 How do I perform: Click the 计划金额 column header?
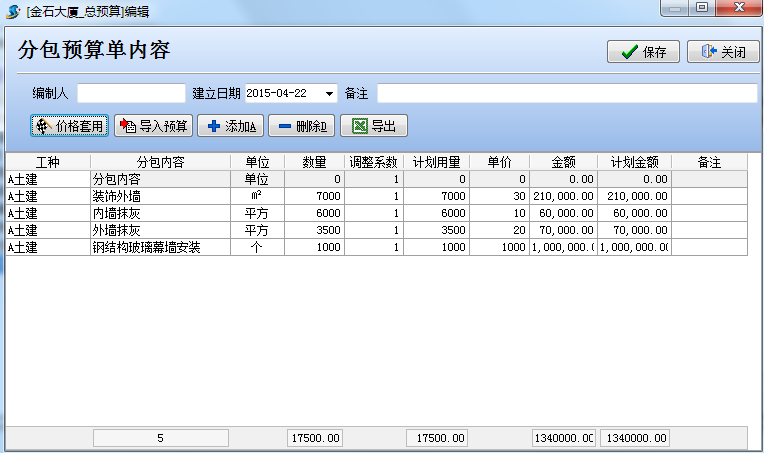click(634, 162)
